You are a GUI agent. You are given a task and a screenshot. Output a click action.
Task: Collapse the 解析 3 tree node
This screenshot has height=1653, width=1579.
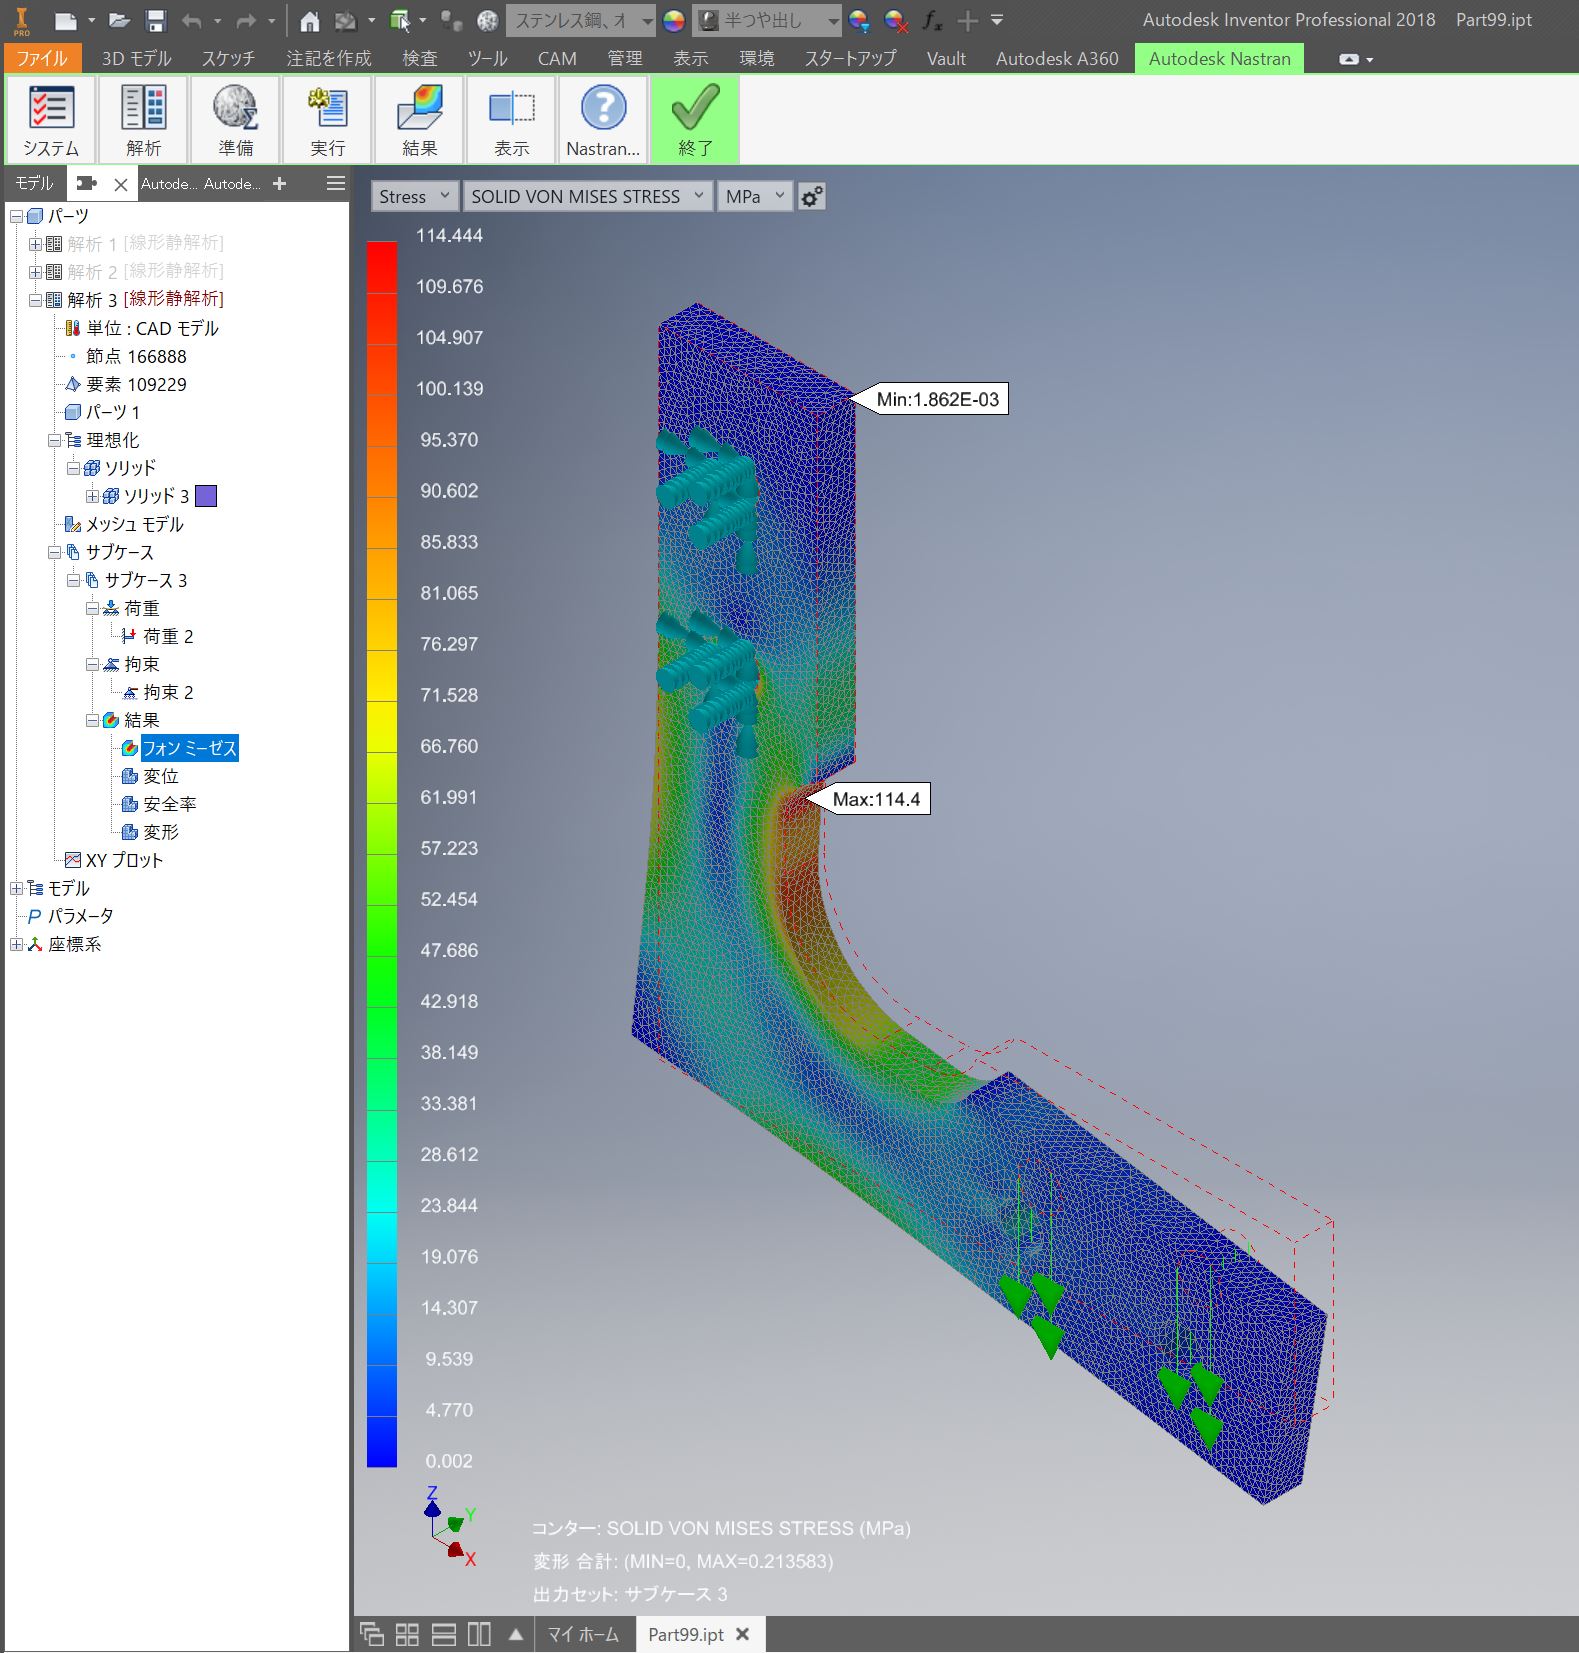pos(35,300)
